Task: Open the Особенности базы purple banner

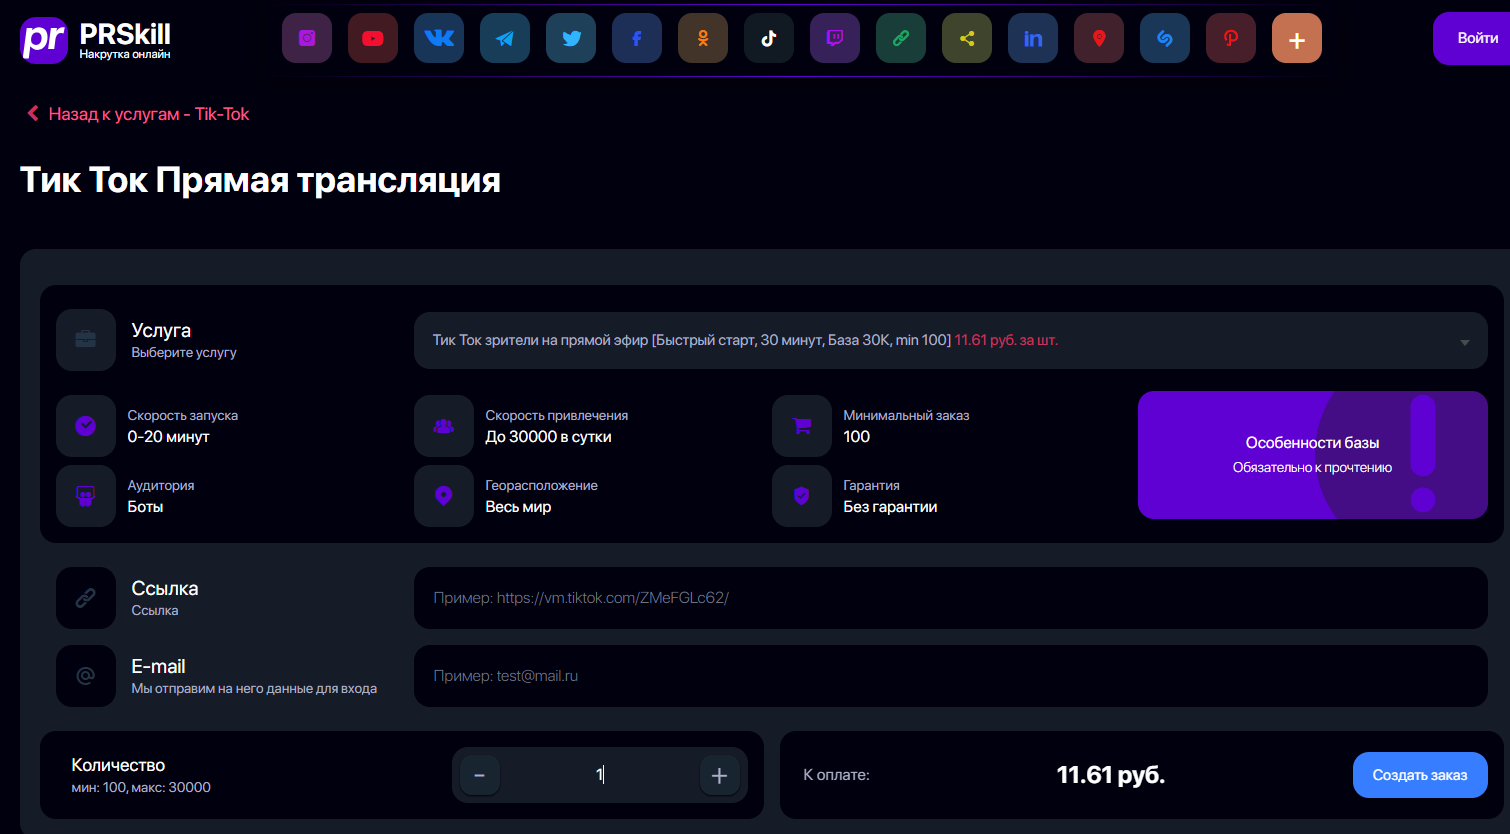Action: point(1313,455)
